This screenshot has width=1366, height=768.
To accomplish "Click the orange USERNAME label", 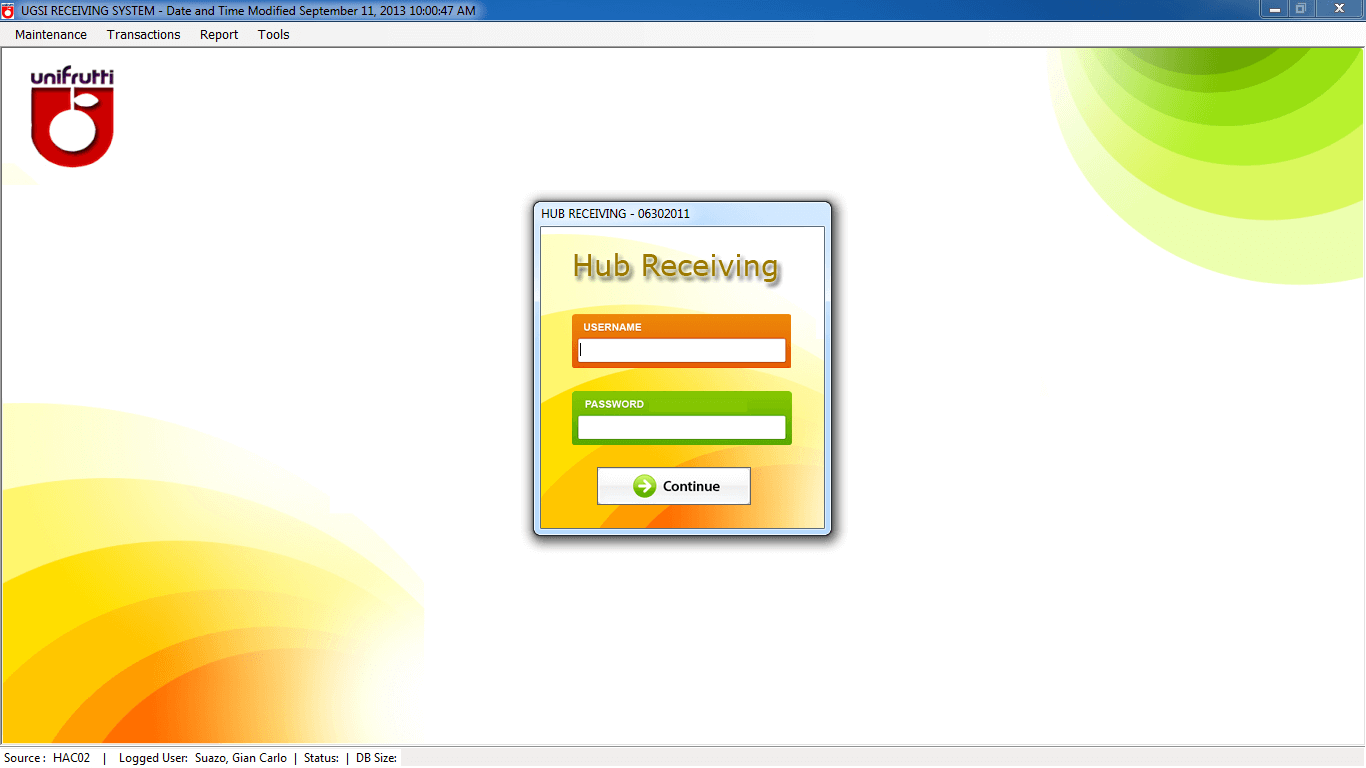I will click(x=612, y=327).
